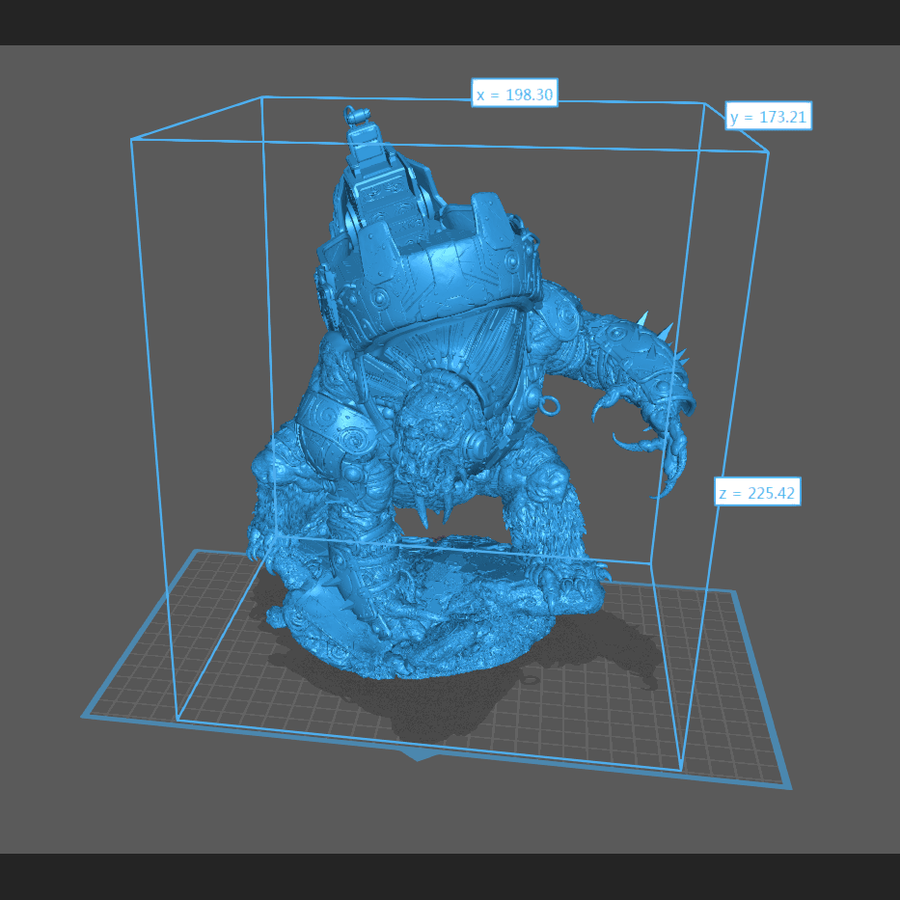Screen dimensions: 900x900
Task: Click the bounding box top-left front corner
Action: [132, 141]
